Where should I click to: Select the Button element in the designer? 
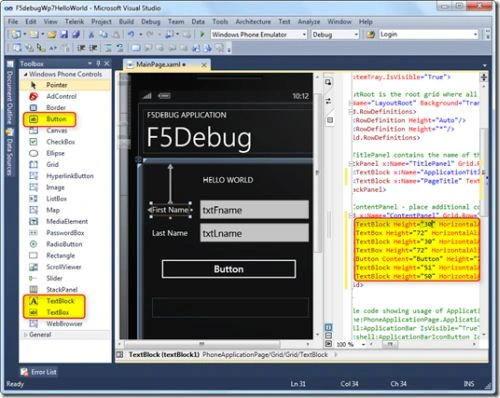tap(229, 269)
